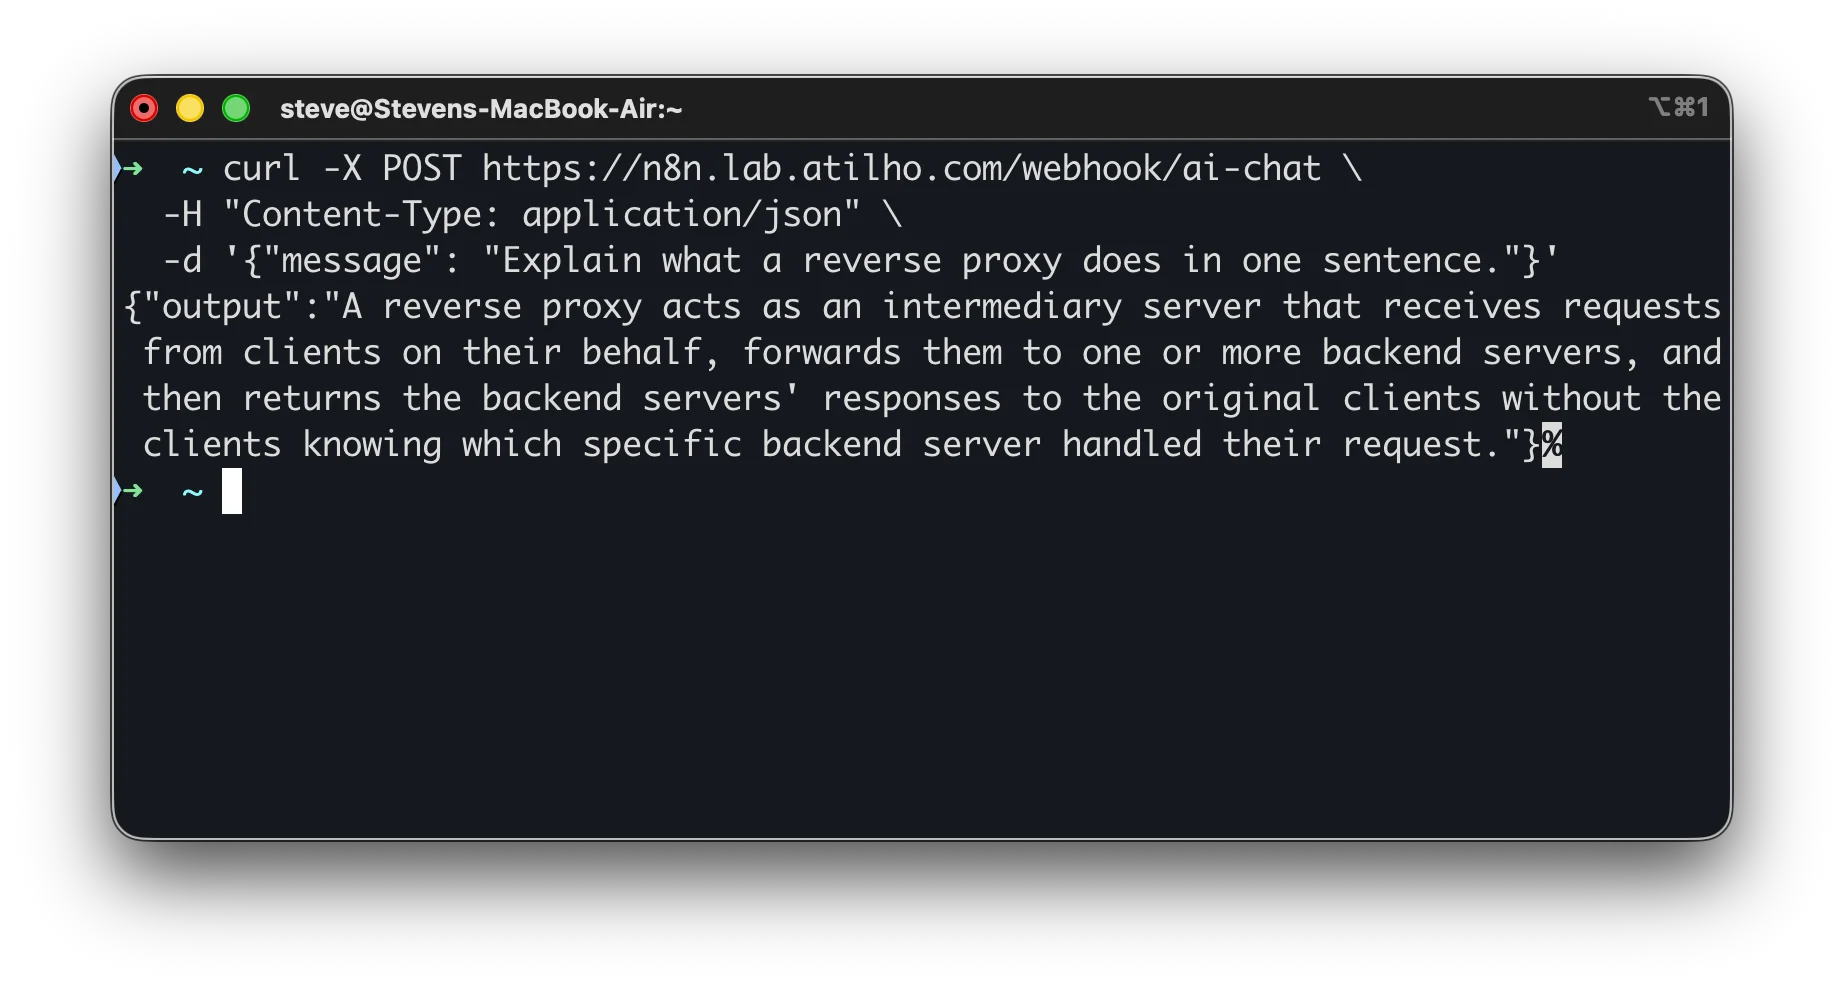Click the terminal window title bar area
This screenshot has width=1844, height=988.
(900, 108)
